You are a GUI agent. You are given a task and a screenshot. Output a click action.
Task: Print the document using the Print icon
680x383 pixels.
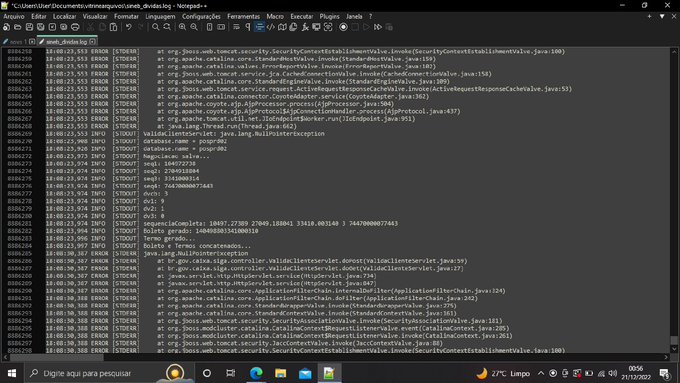pos(75,27)
